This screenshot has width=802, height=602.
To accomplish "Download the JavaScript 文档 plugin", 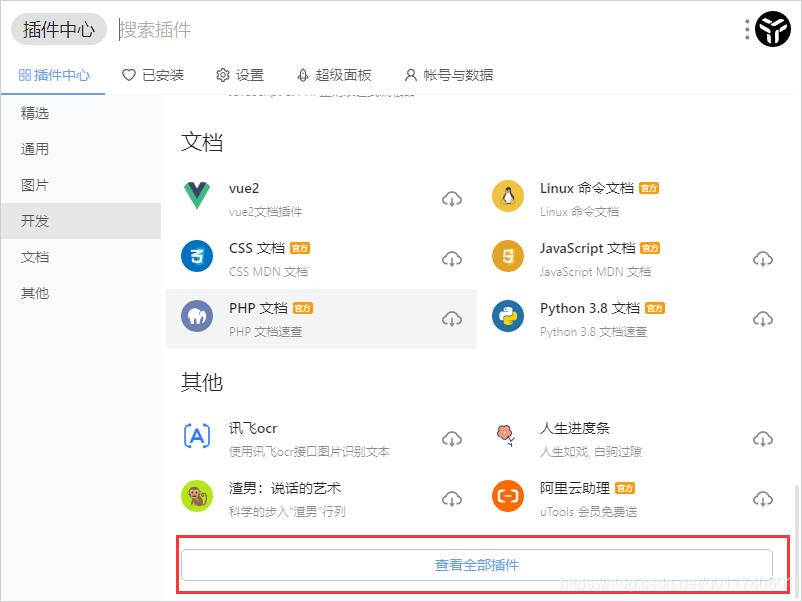I will click(x=763, y=259).
